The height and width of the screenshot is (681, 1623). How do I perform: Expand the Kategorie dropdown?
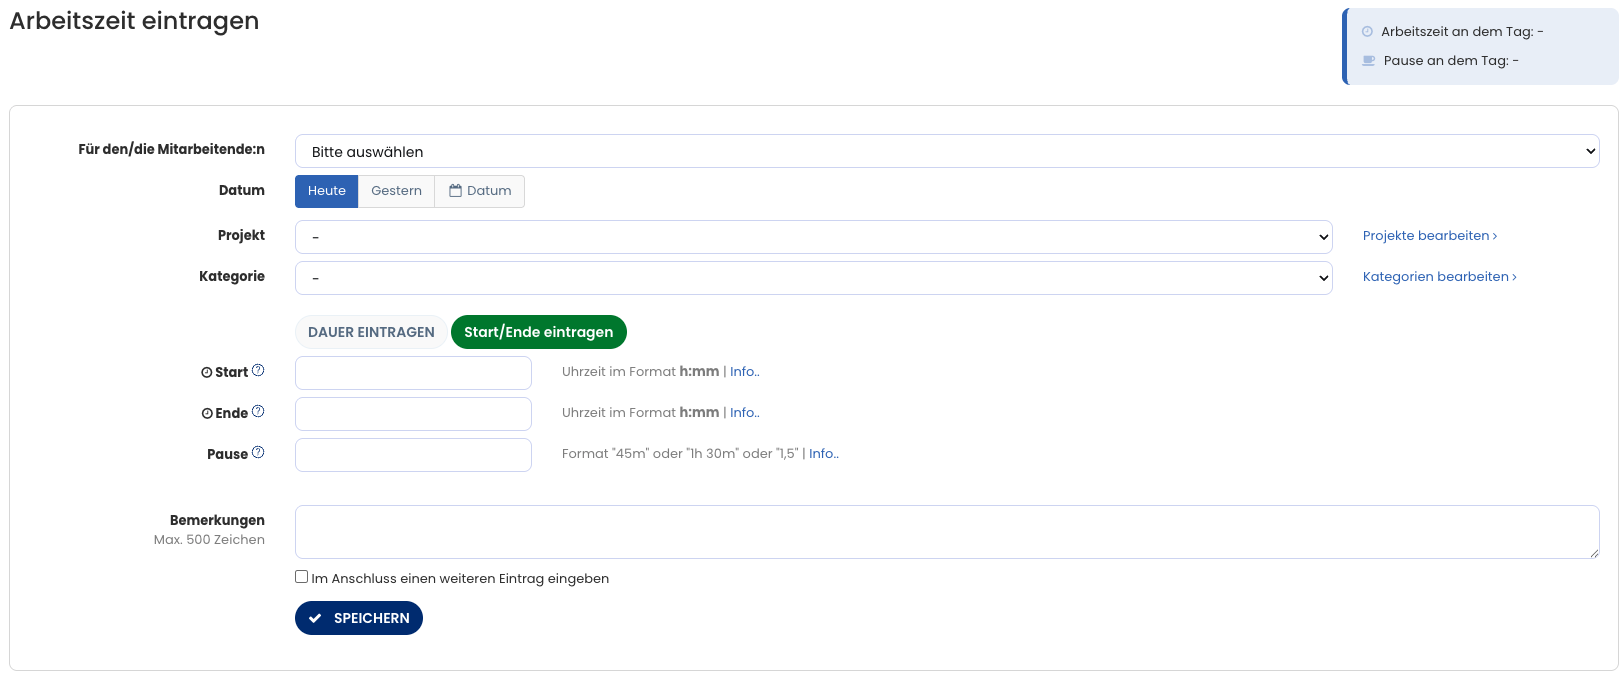tap(813, 278)
